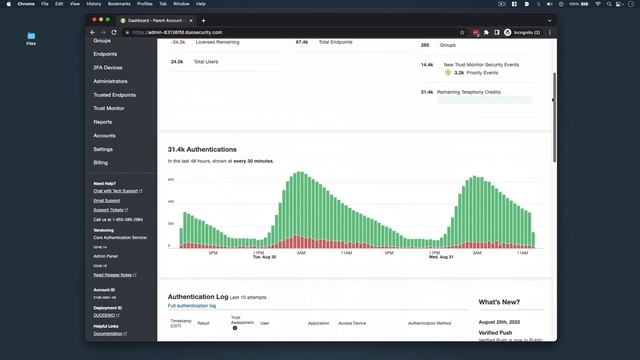
Task: Go back using the browser back arrow
Action: tap(93, 32)
